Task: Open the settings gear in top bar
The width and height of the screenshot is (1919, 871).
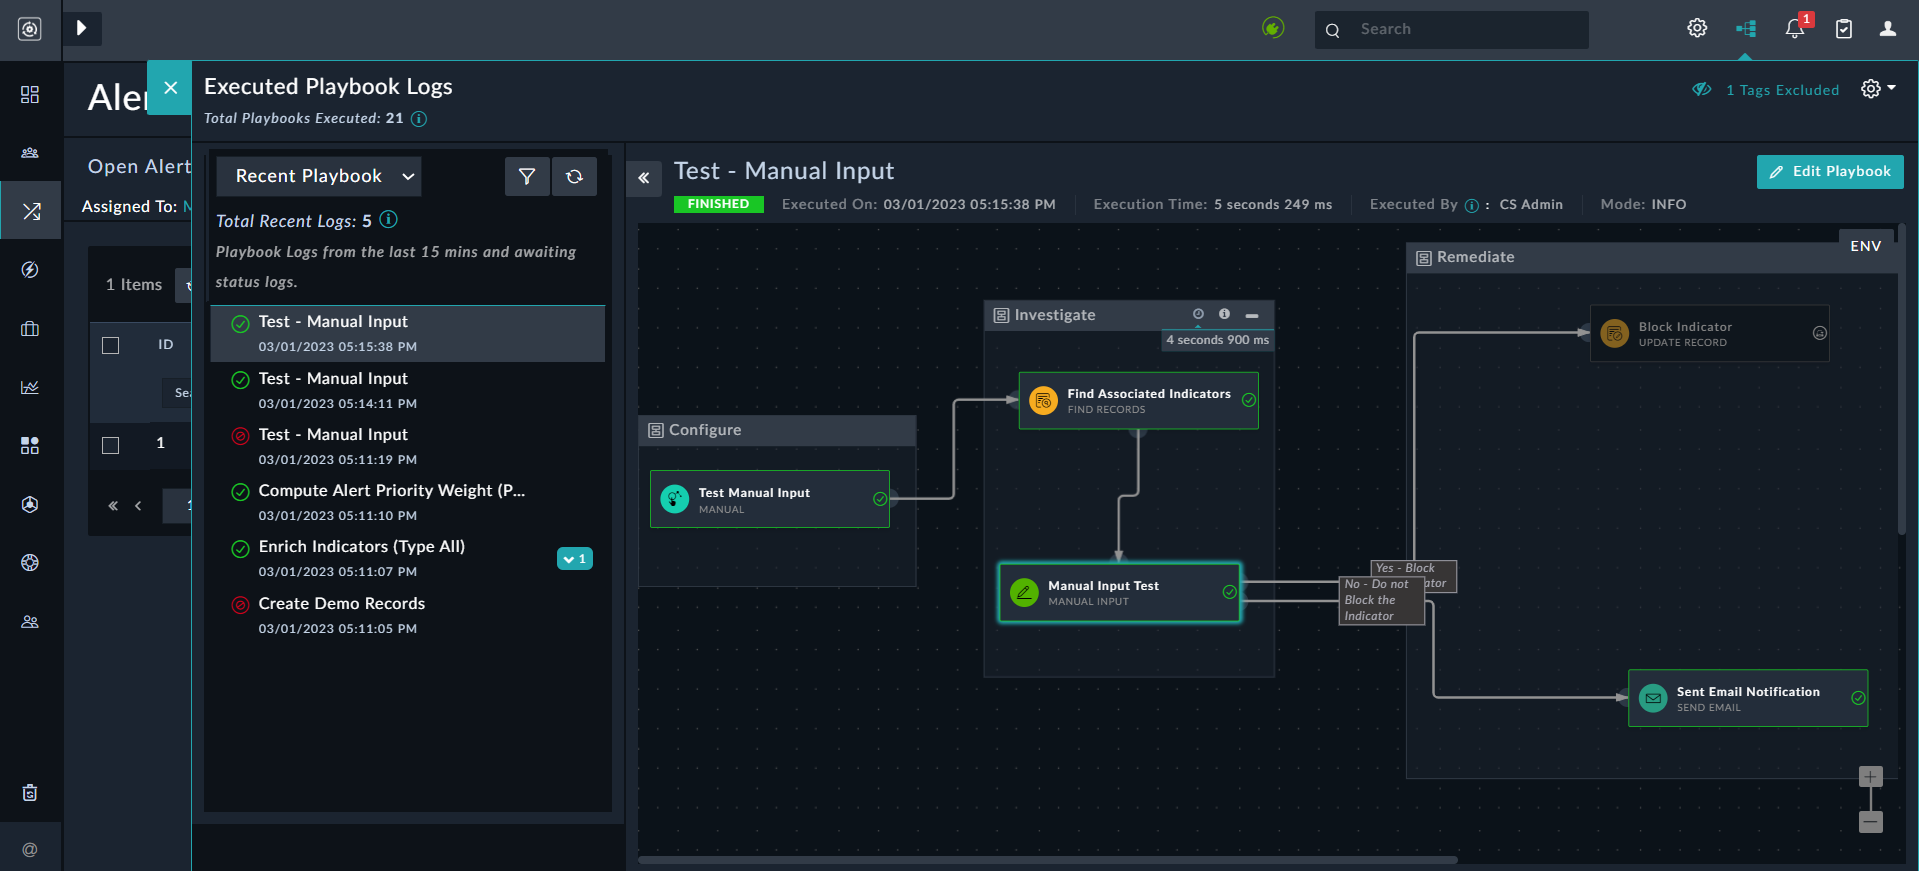Action: [1697, 29]
